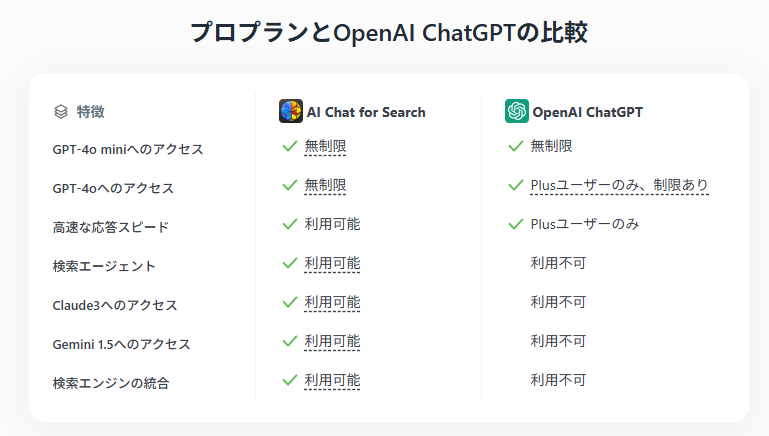769x436 pixels.
Task: Click the AI Chat for Search brain logo
Action: pos(291,111)
